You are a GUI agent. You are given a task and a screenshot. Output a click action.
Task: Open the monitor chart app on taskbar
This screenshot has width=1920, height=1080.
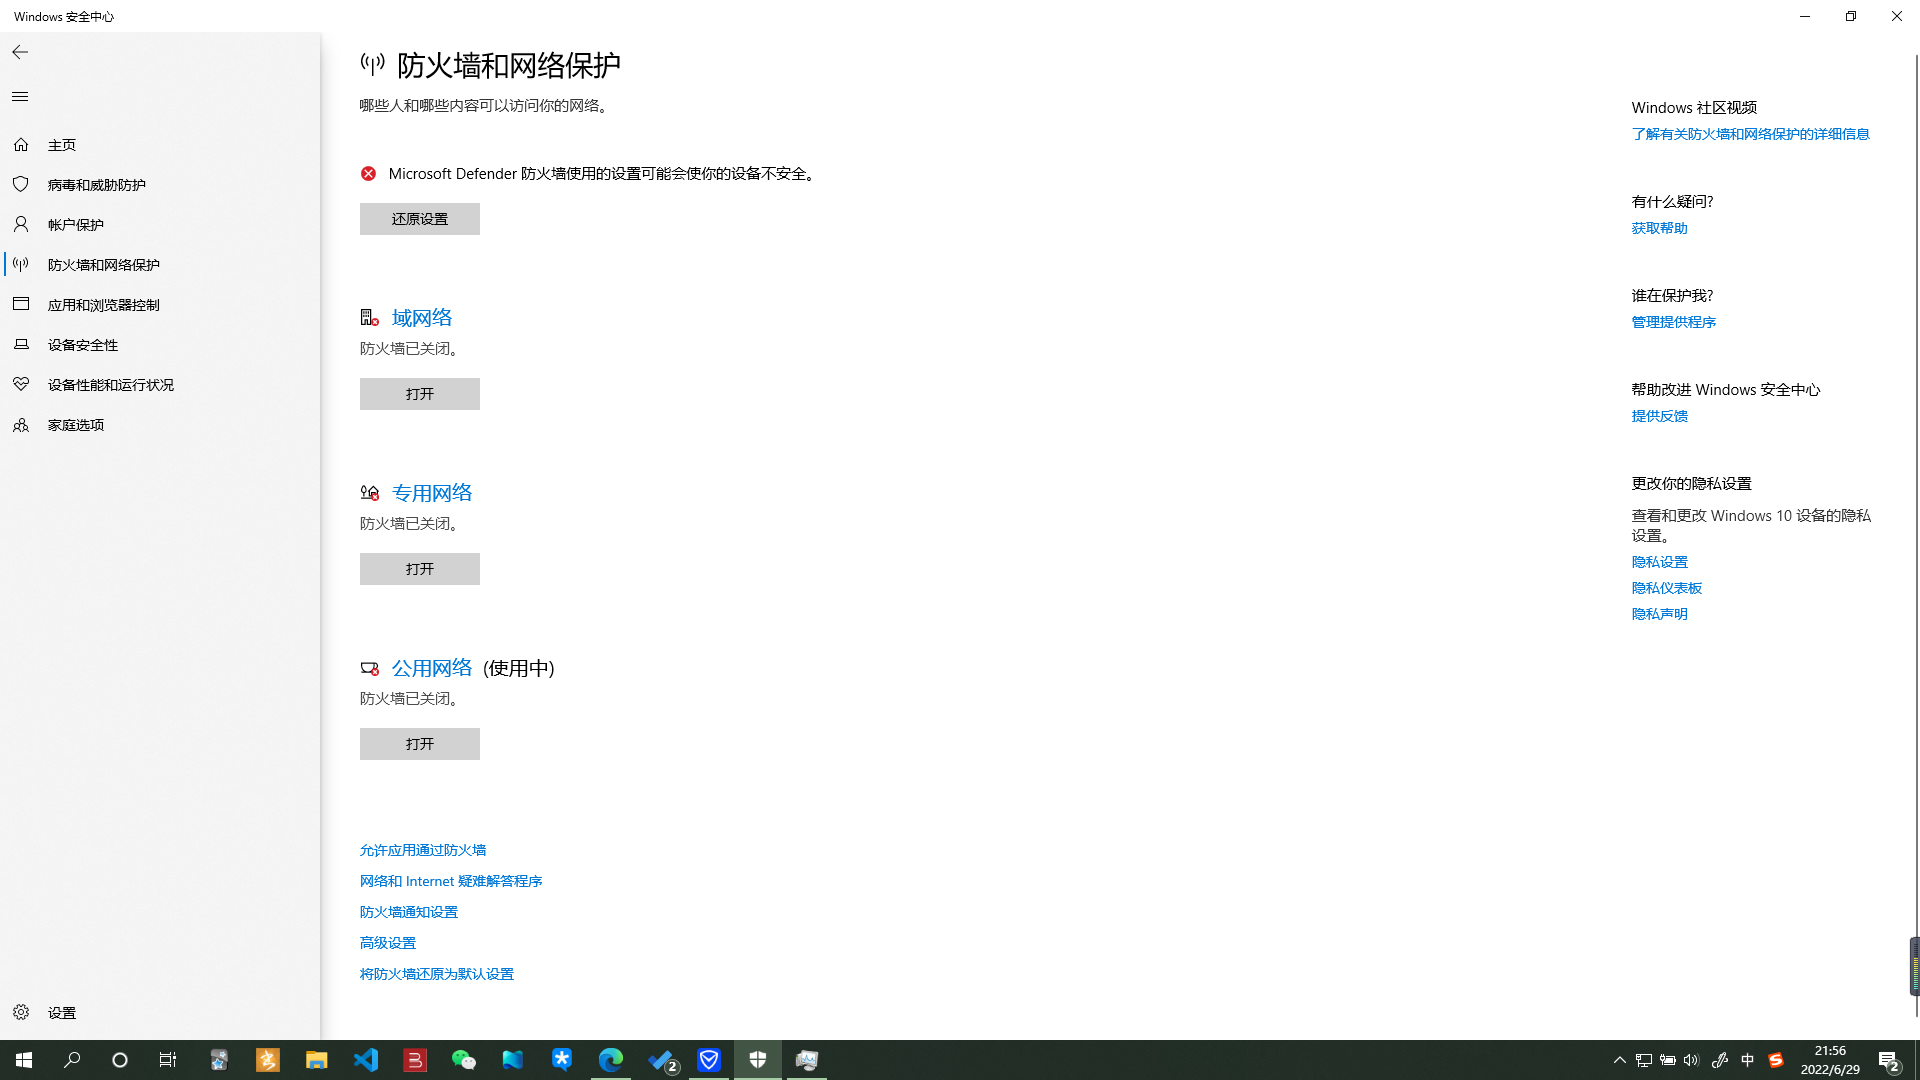tap(807, 1060)
